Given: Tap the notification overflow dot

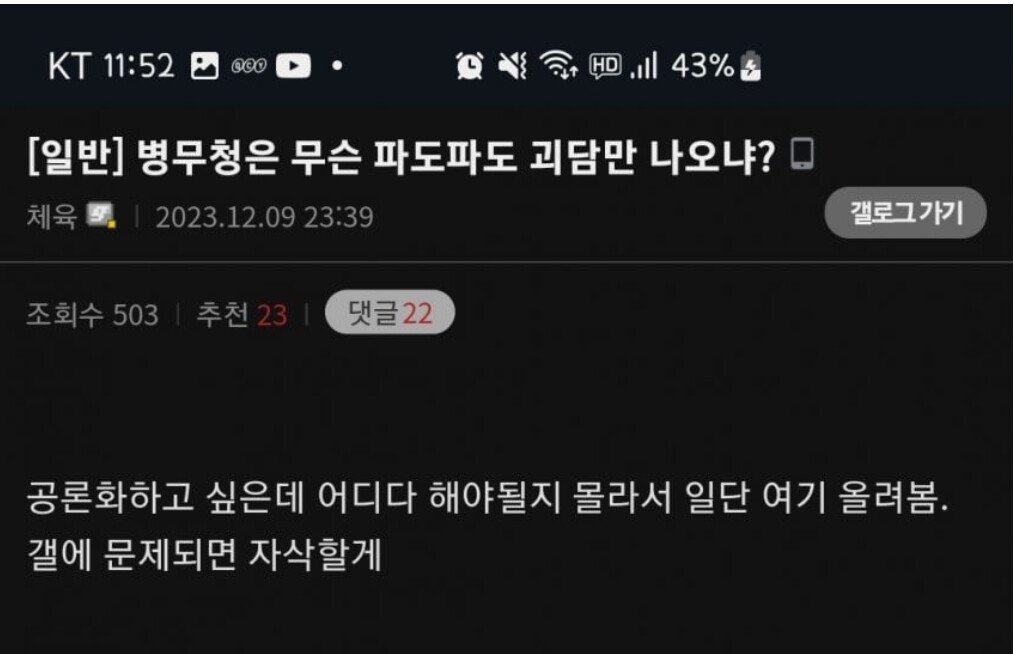Looking at the screenshot, I should (x=337, y=66).
